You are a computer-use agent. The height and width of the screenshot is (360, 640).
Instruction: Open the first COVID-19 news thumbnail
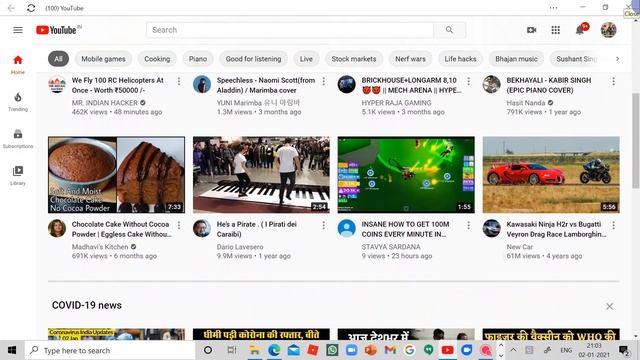[116, 334]
